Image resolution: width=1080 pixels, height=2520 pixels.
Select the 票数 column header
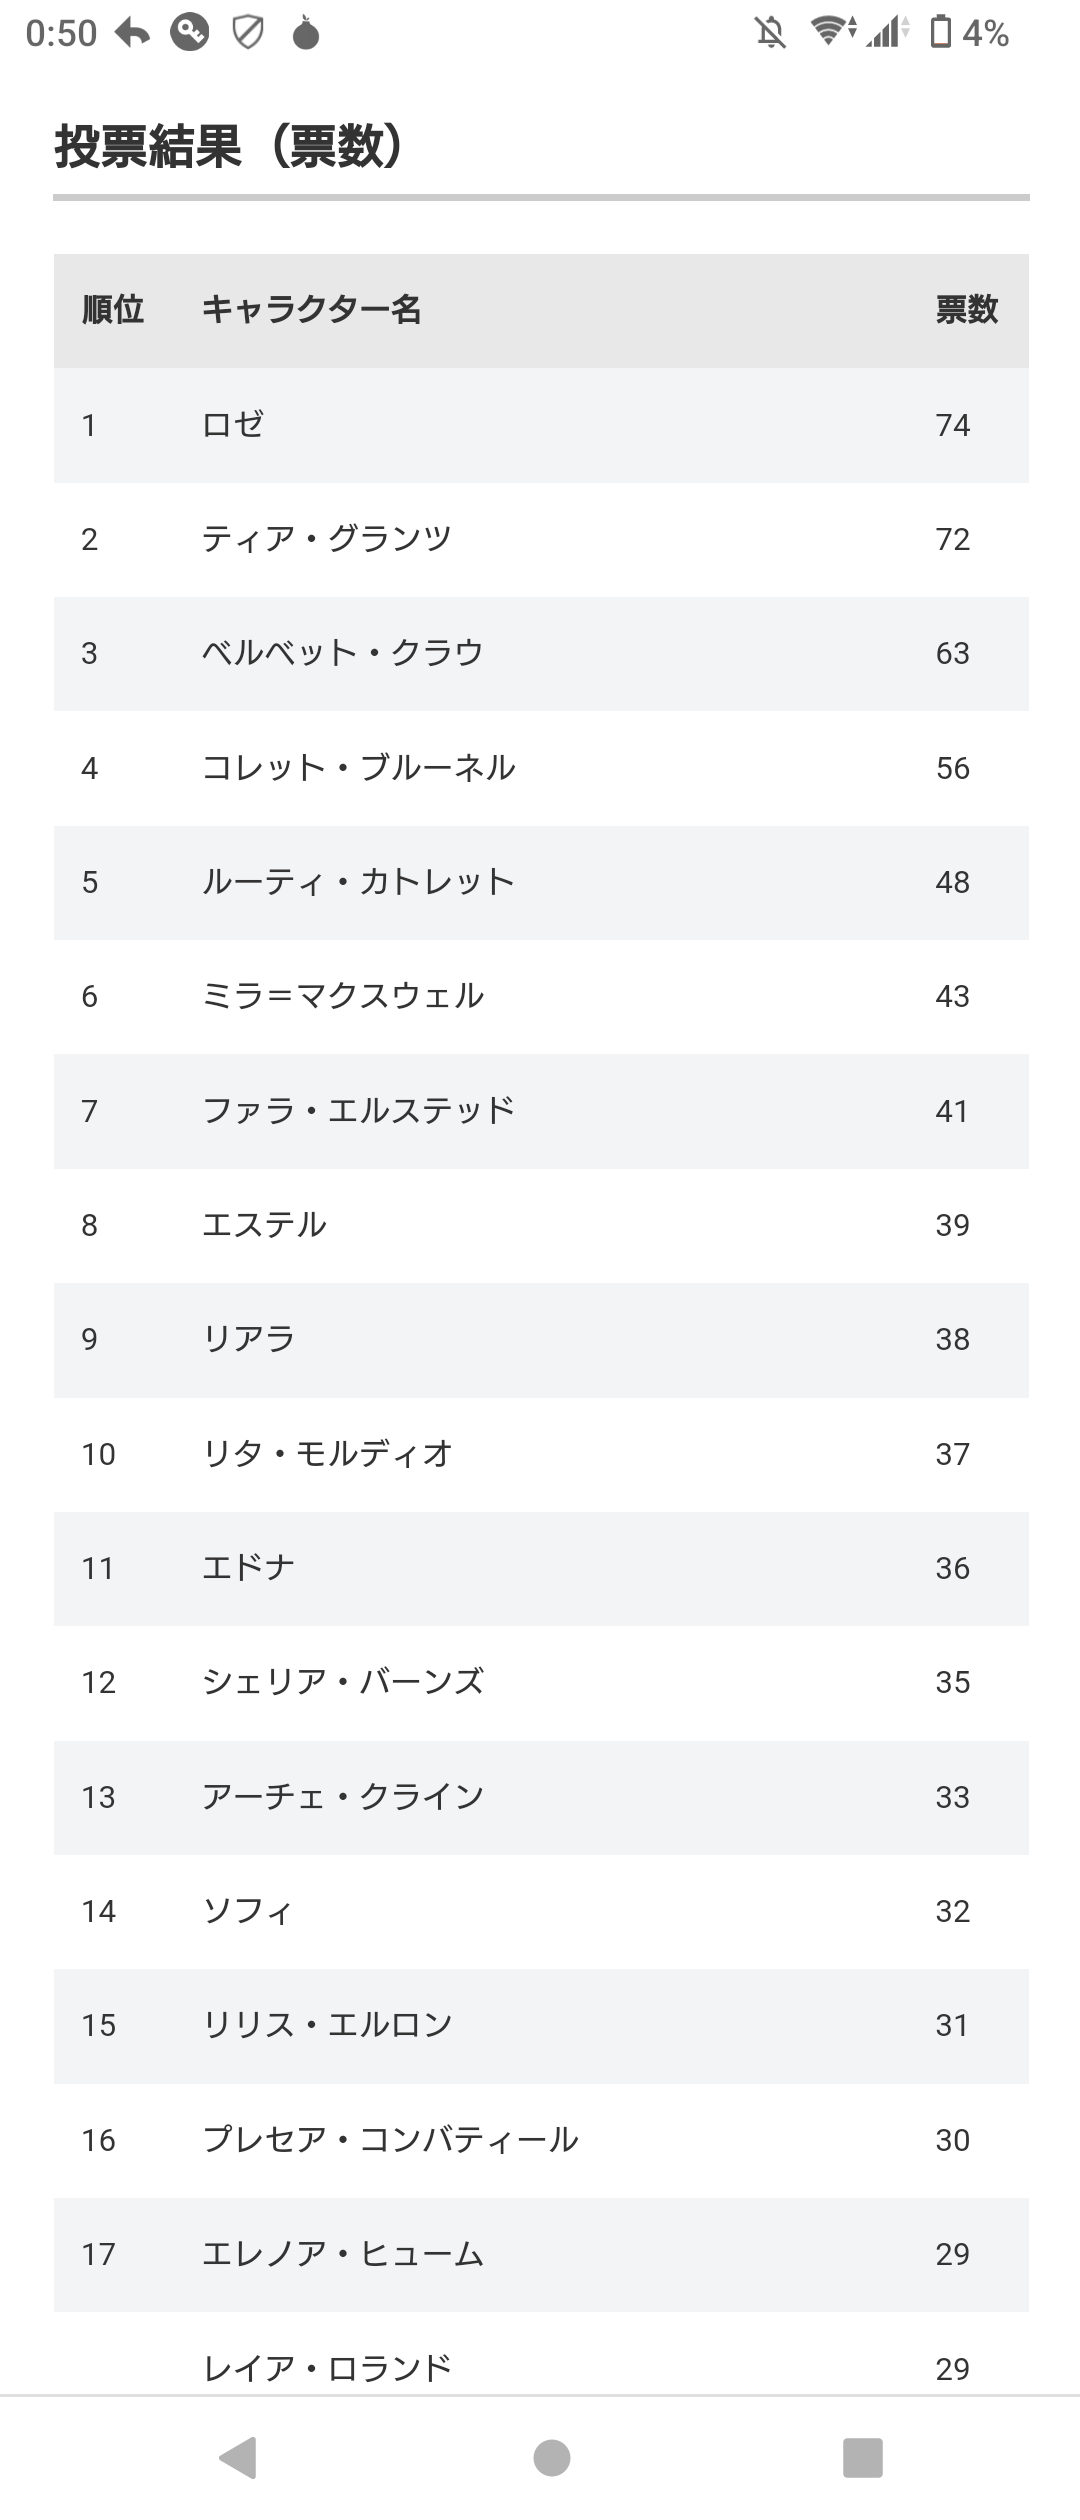pos(967,310)
